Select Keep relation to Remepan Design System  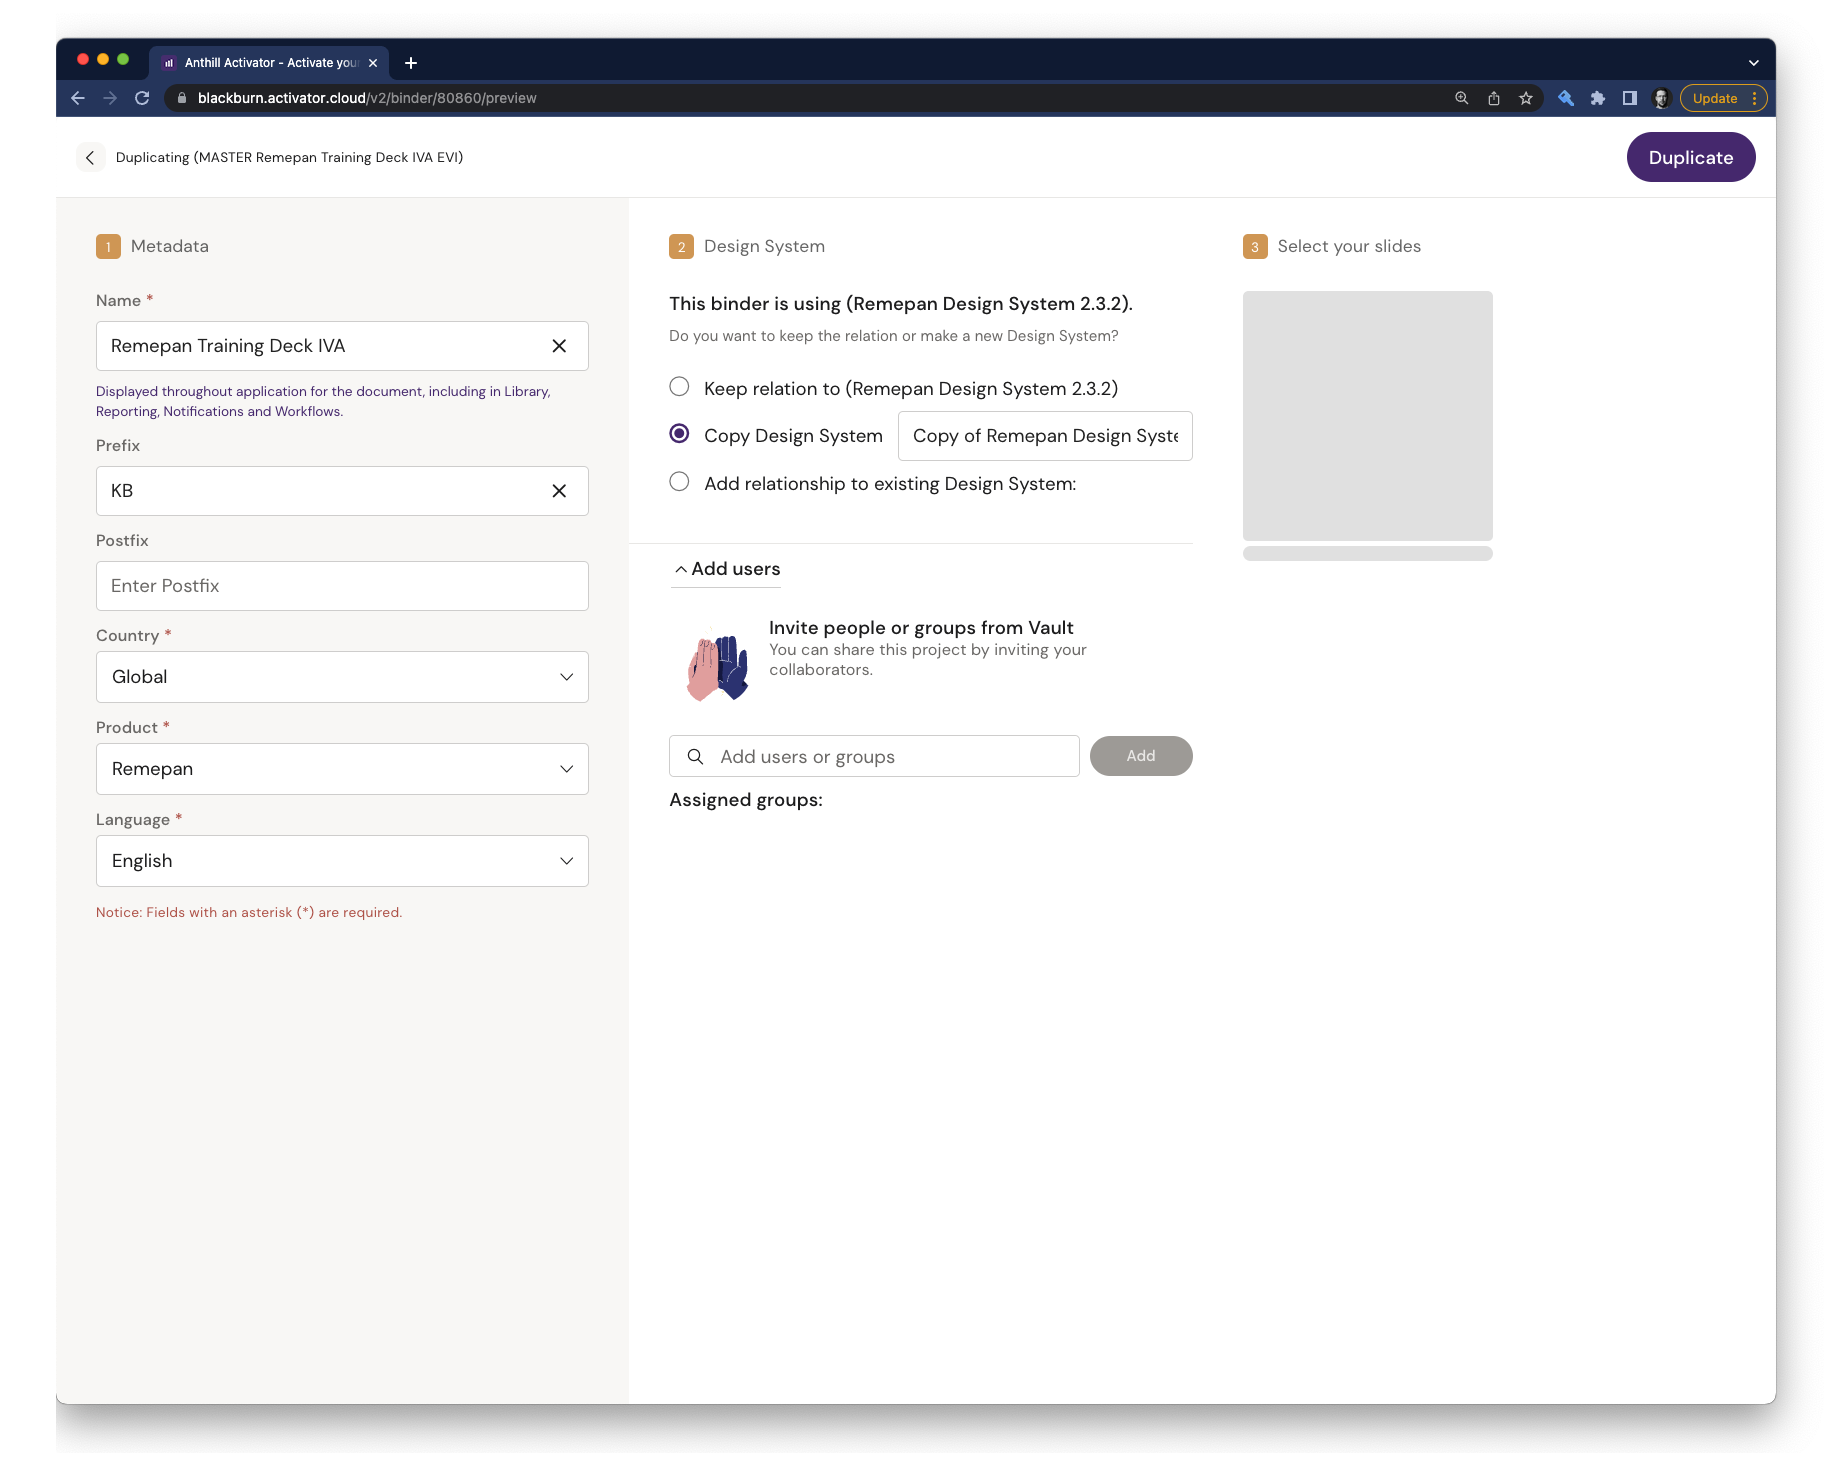point(679,387)
